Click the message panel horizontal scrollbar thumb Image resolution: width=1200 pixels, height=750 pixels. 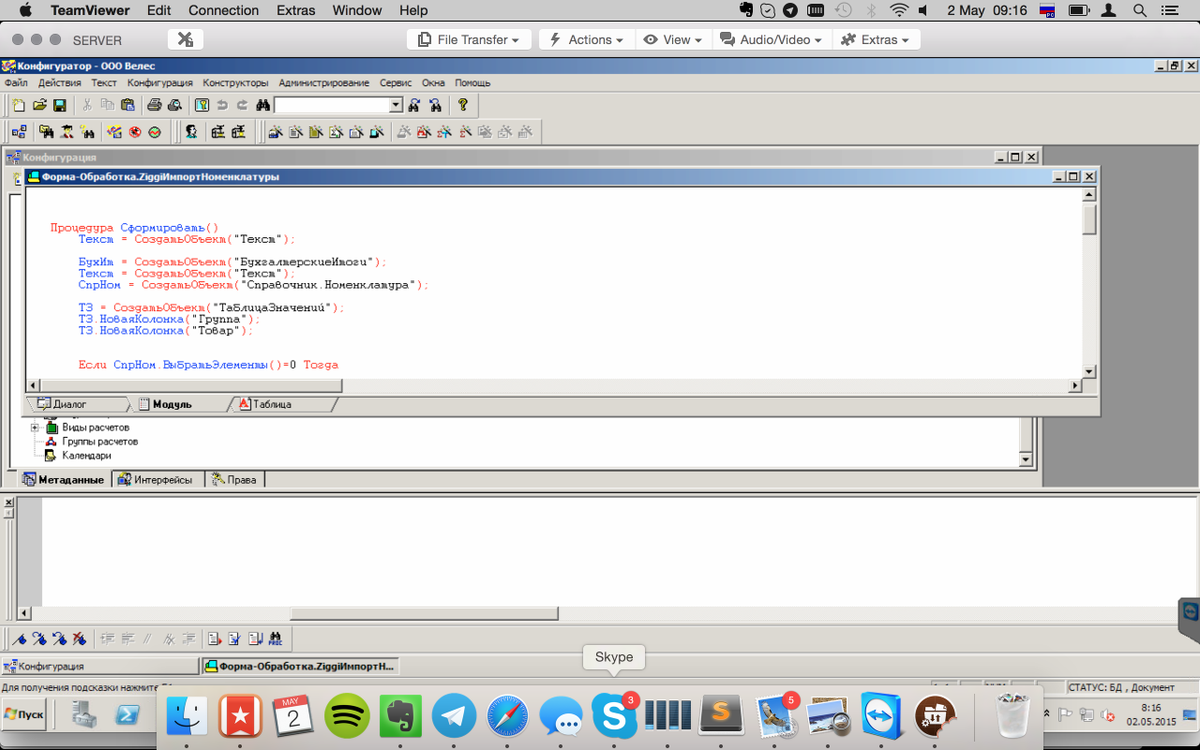tap(425, 613)
